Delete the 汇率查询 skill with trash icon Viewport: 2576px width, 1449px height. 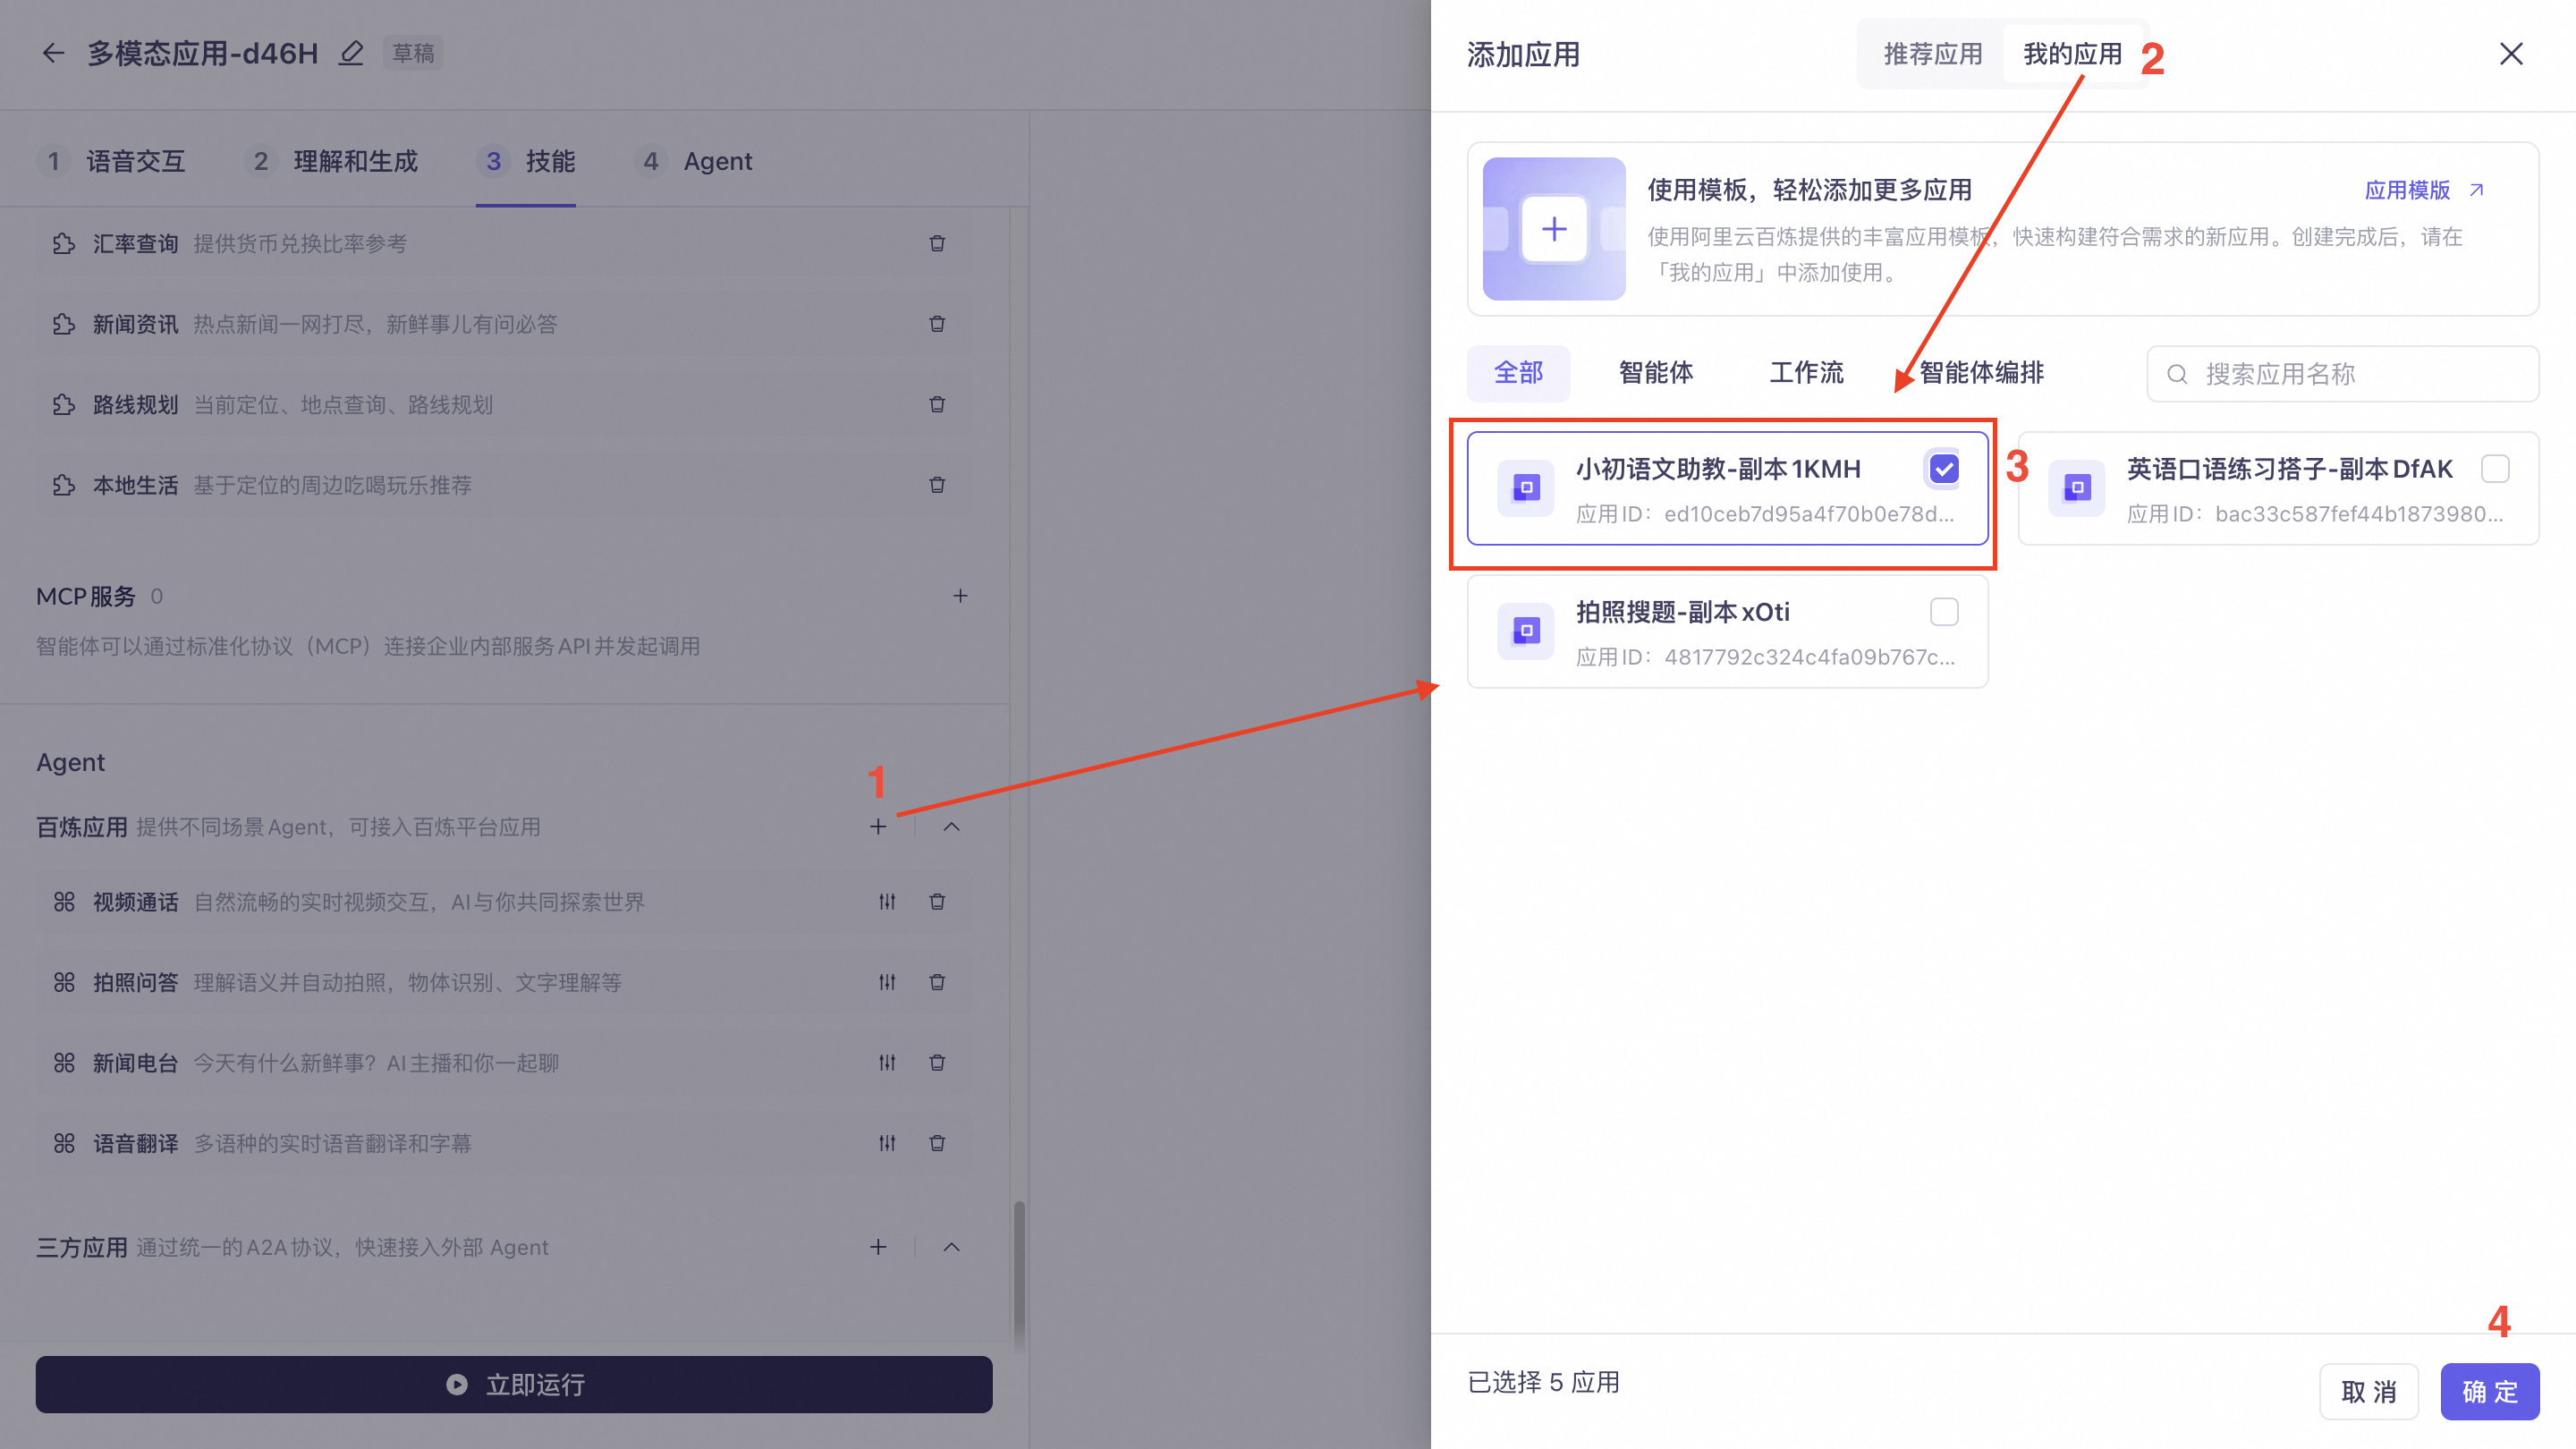point(937,244)
